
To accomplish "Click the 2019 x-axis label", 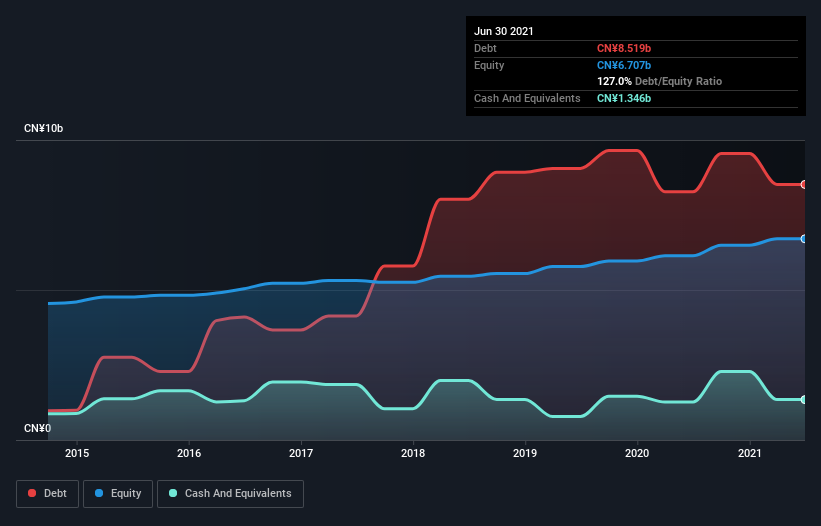I will click(525, 453).
